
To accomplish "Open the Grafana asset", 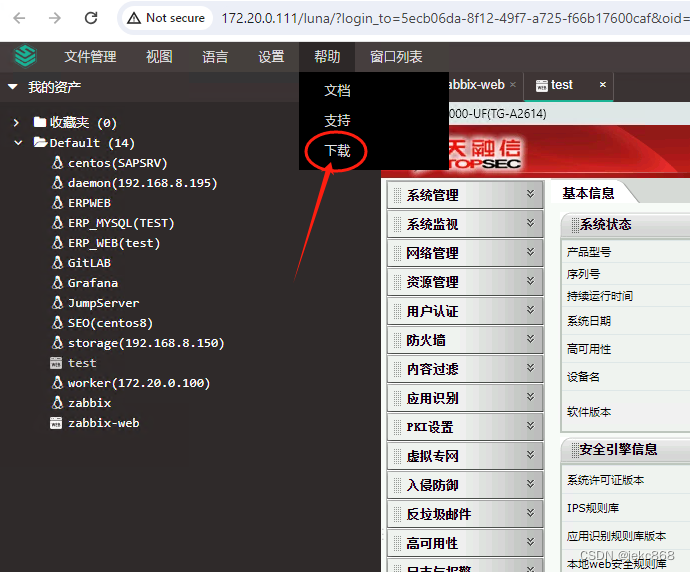I will pyautogui.click(x=93, y=283).
